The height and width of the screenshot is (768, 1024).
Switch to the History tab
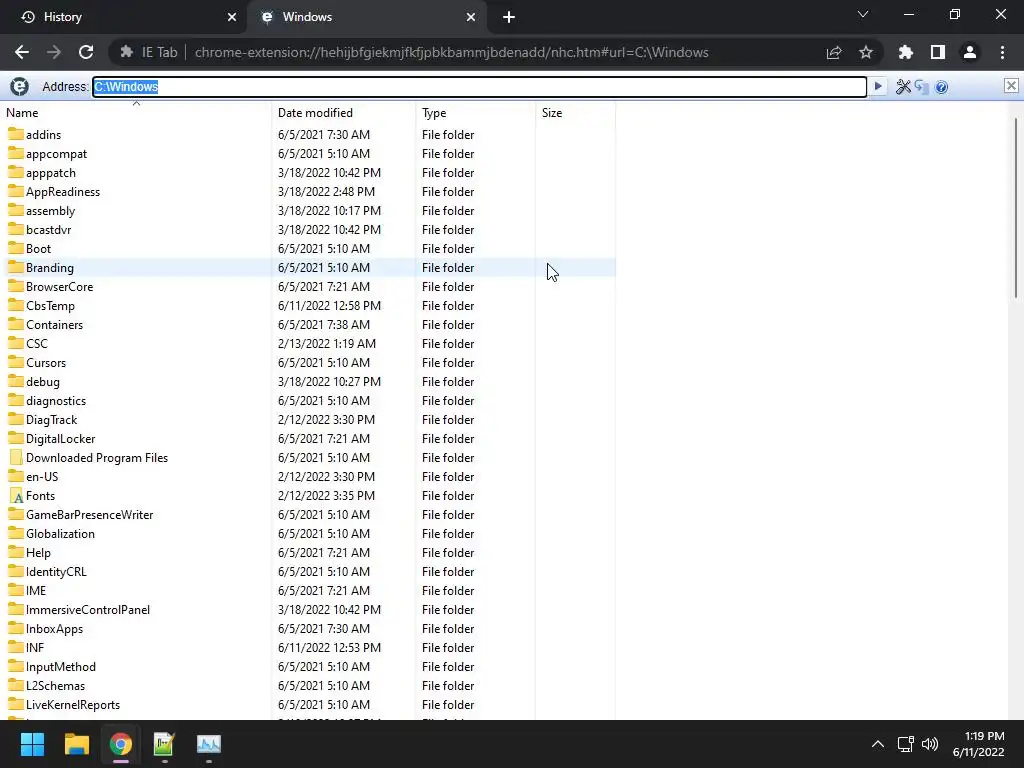[124, 17]
